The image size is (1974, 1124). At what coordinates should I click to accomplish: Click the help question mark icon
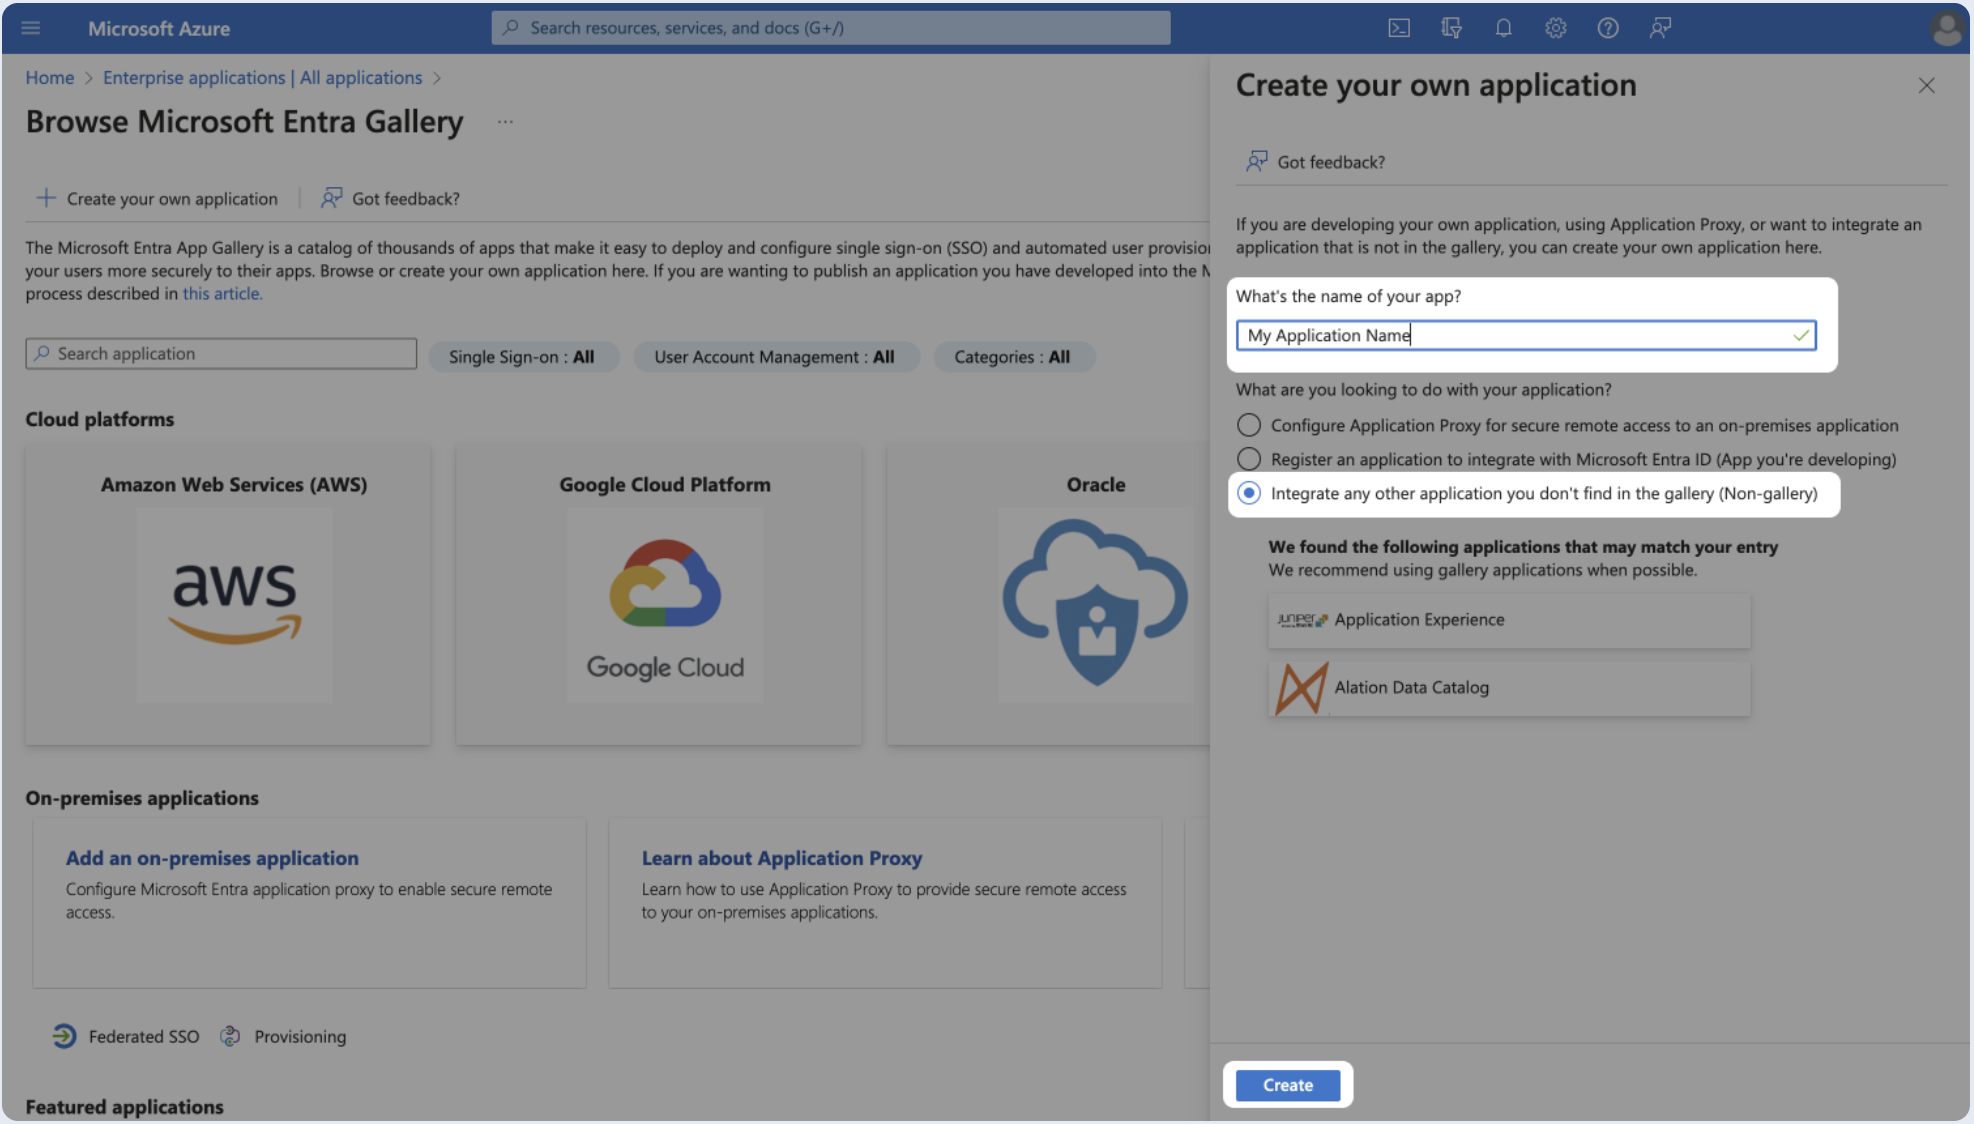point(1607,28)
